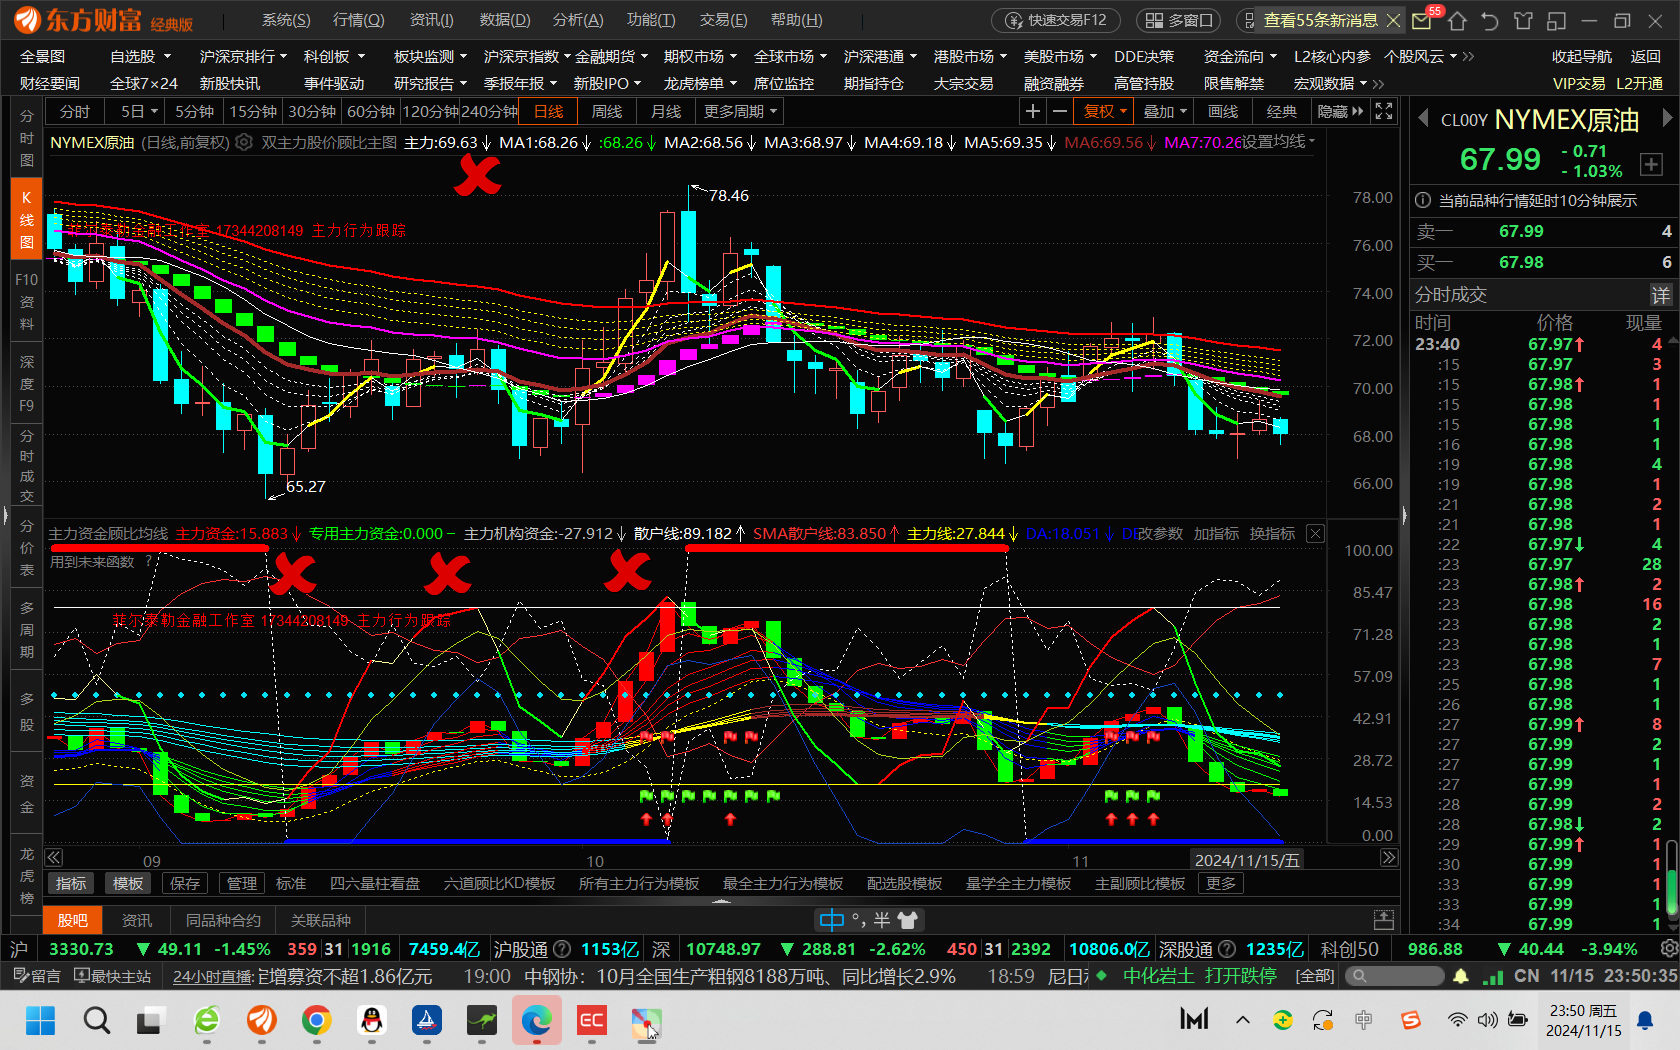Screen dimensions: 1680x1050
Task: Select K线图 view in left sidebar
Action: [26, 219]
